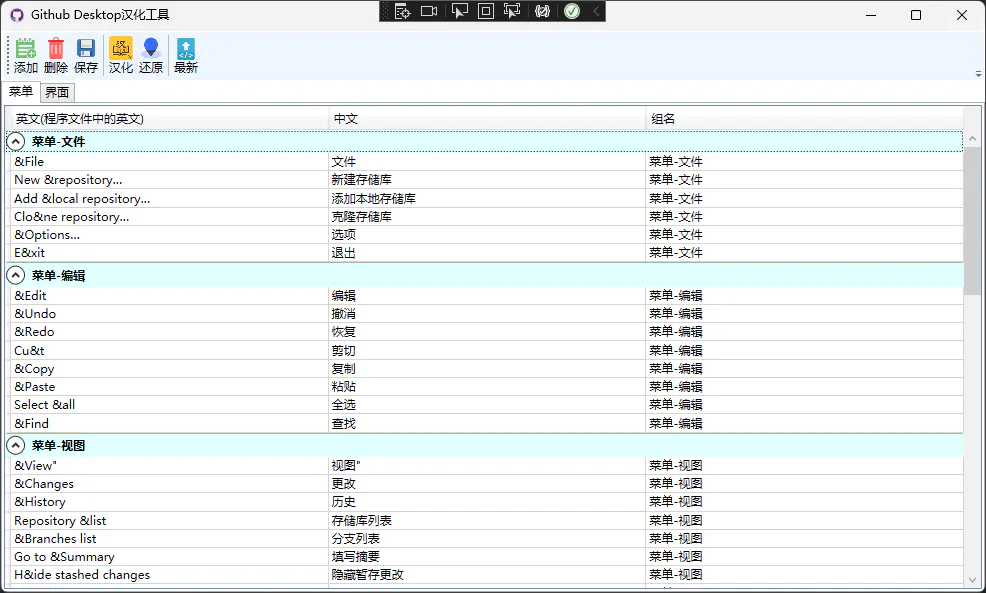
Task: Select the 菜单 tab
Action: coord(20,91)
